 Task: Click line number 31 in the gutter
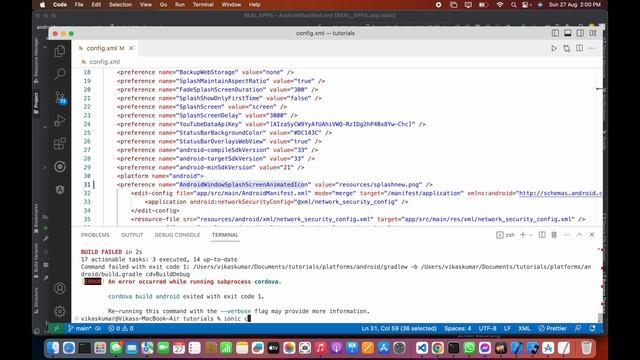(x=87, y=184)
